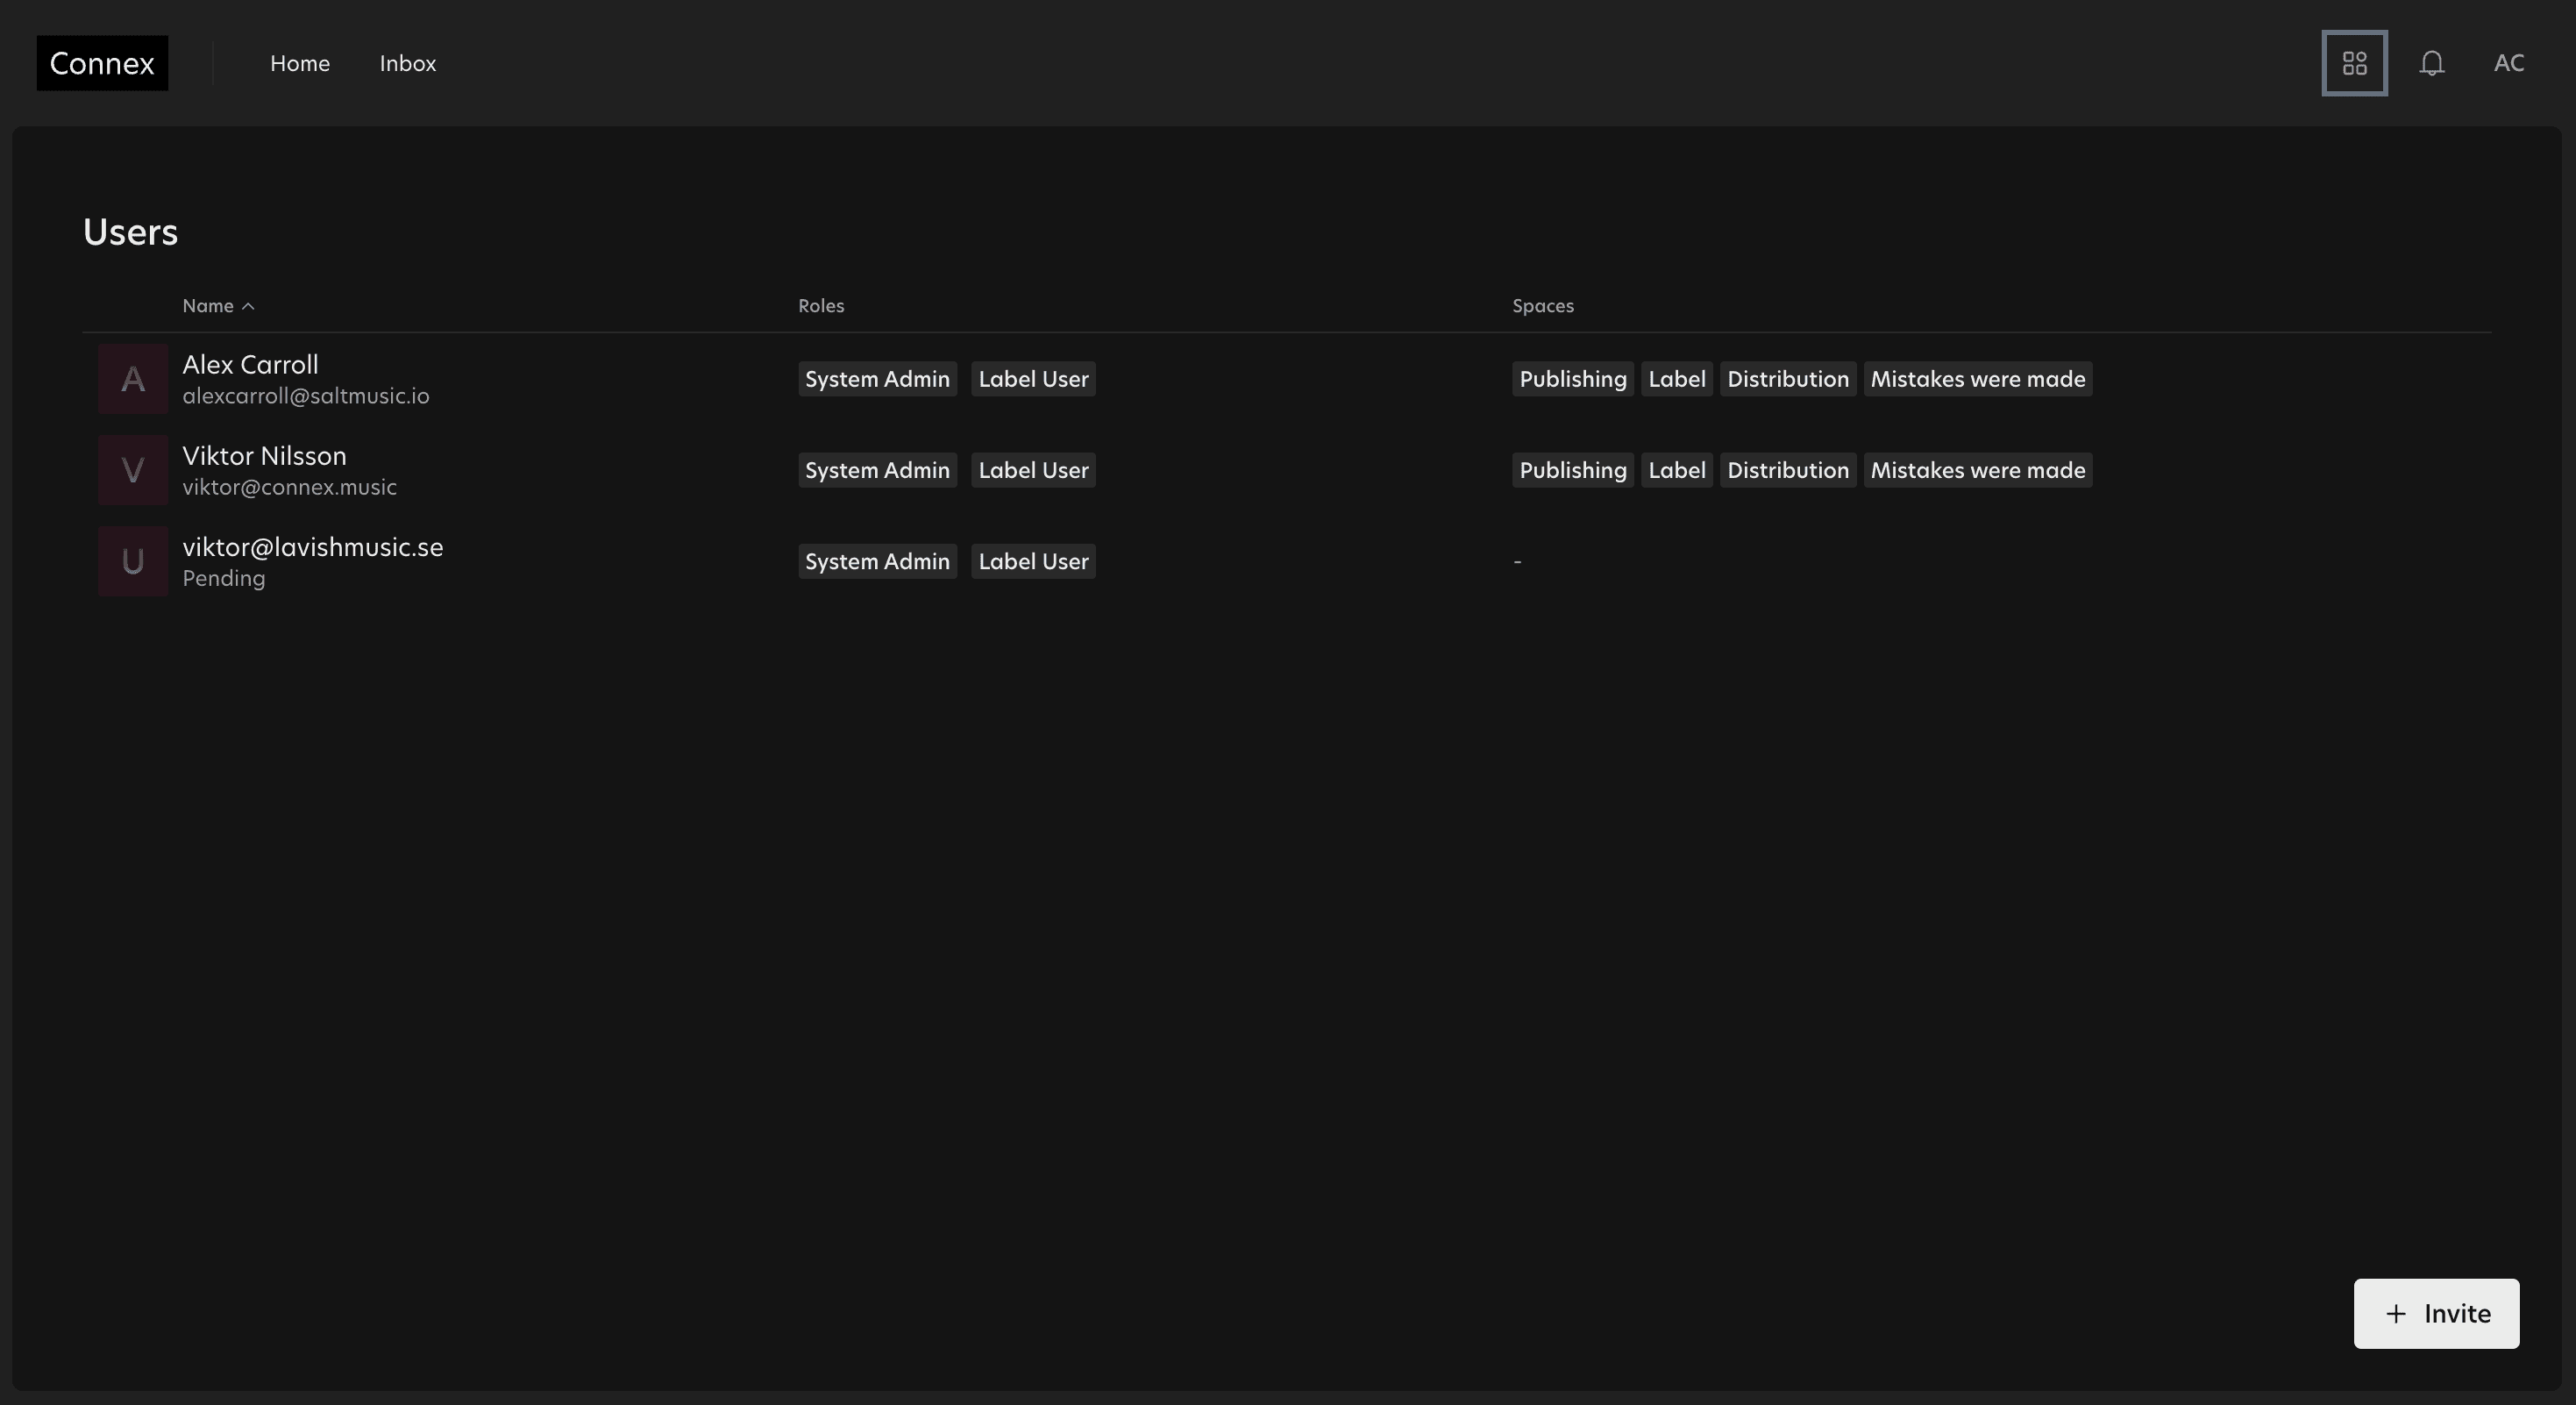Click Viktor Nilsson's Distribution space tag
This screenshot has height=1405, width=2576.
[1787, 470]
